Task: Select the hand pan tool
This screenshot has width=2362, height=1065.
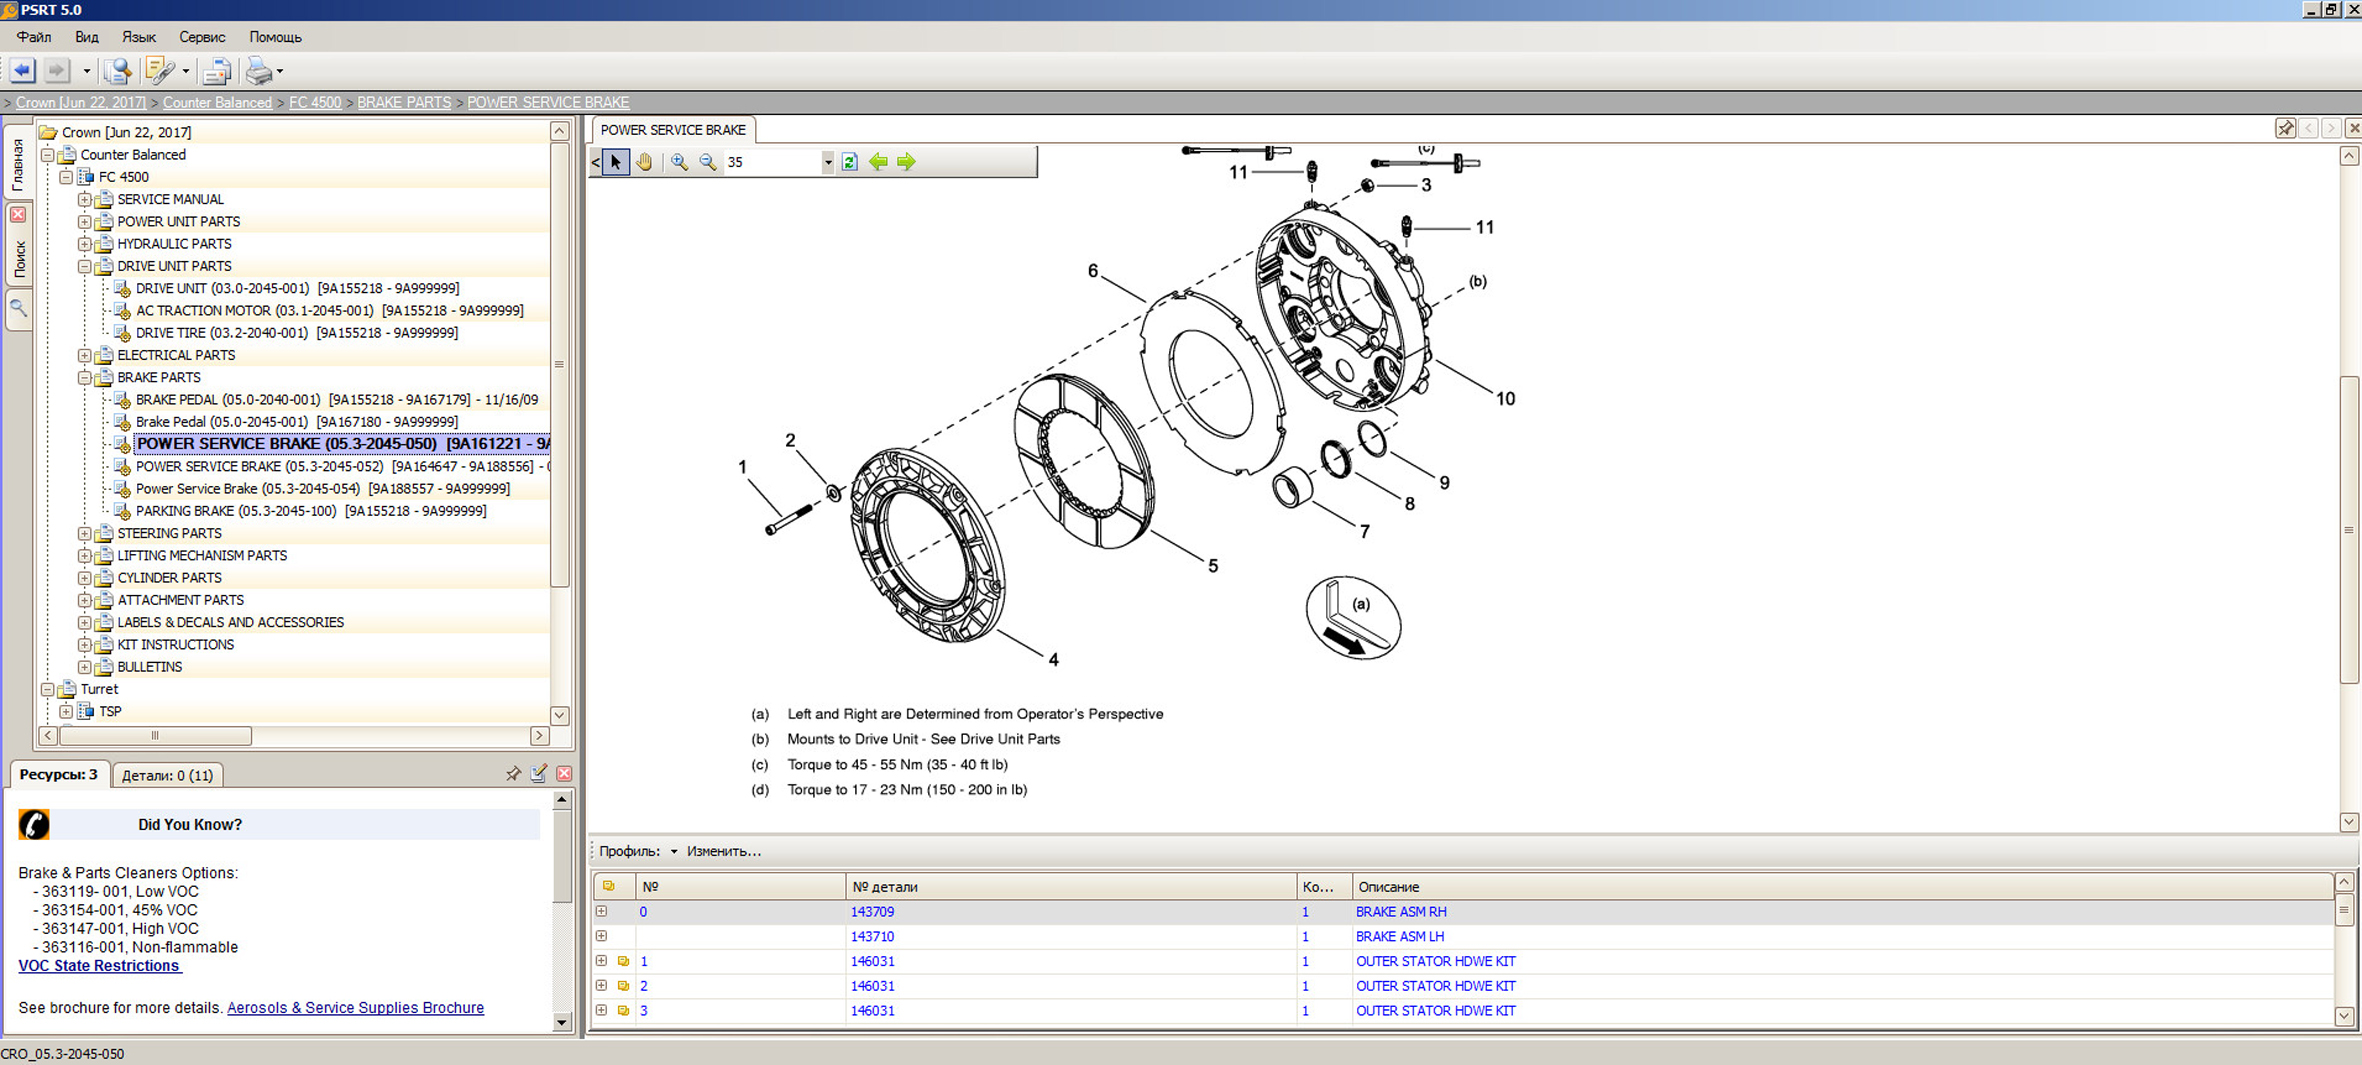Action: (x=645, y=162)
